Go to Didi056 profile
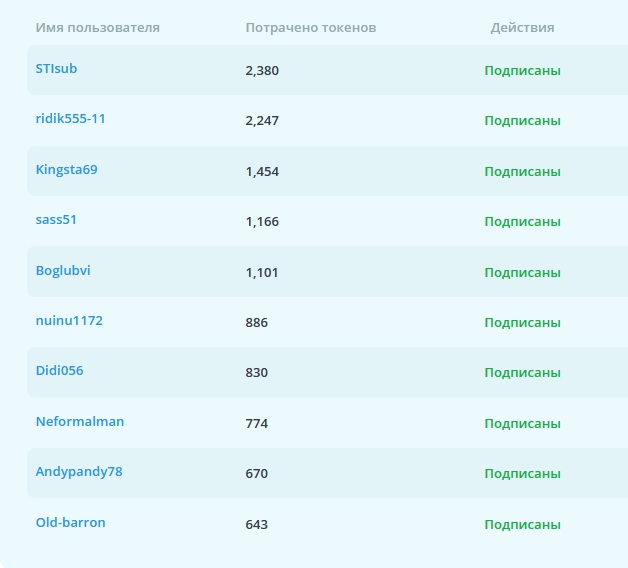Viewport: 628px width, 568px height. point(59,371)
